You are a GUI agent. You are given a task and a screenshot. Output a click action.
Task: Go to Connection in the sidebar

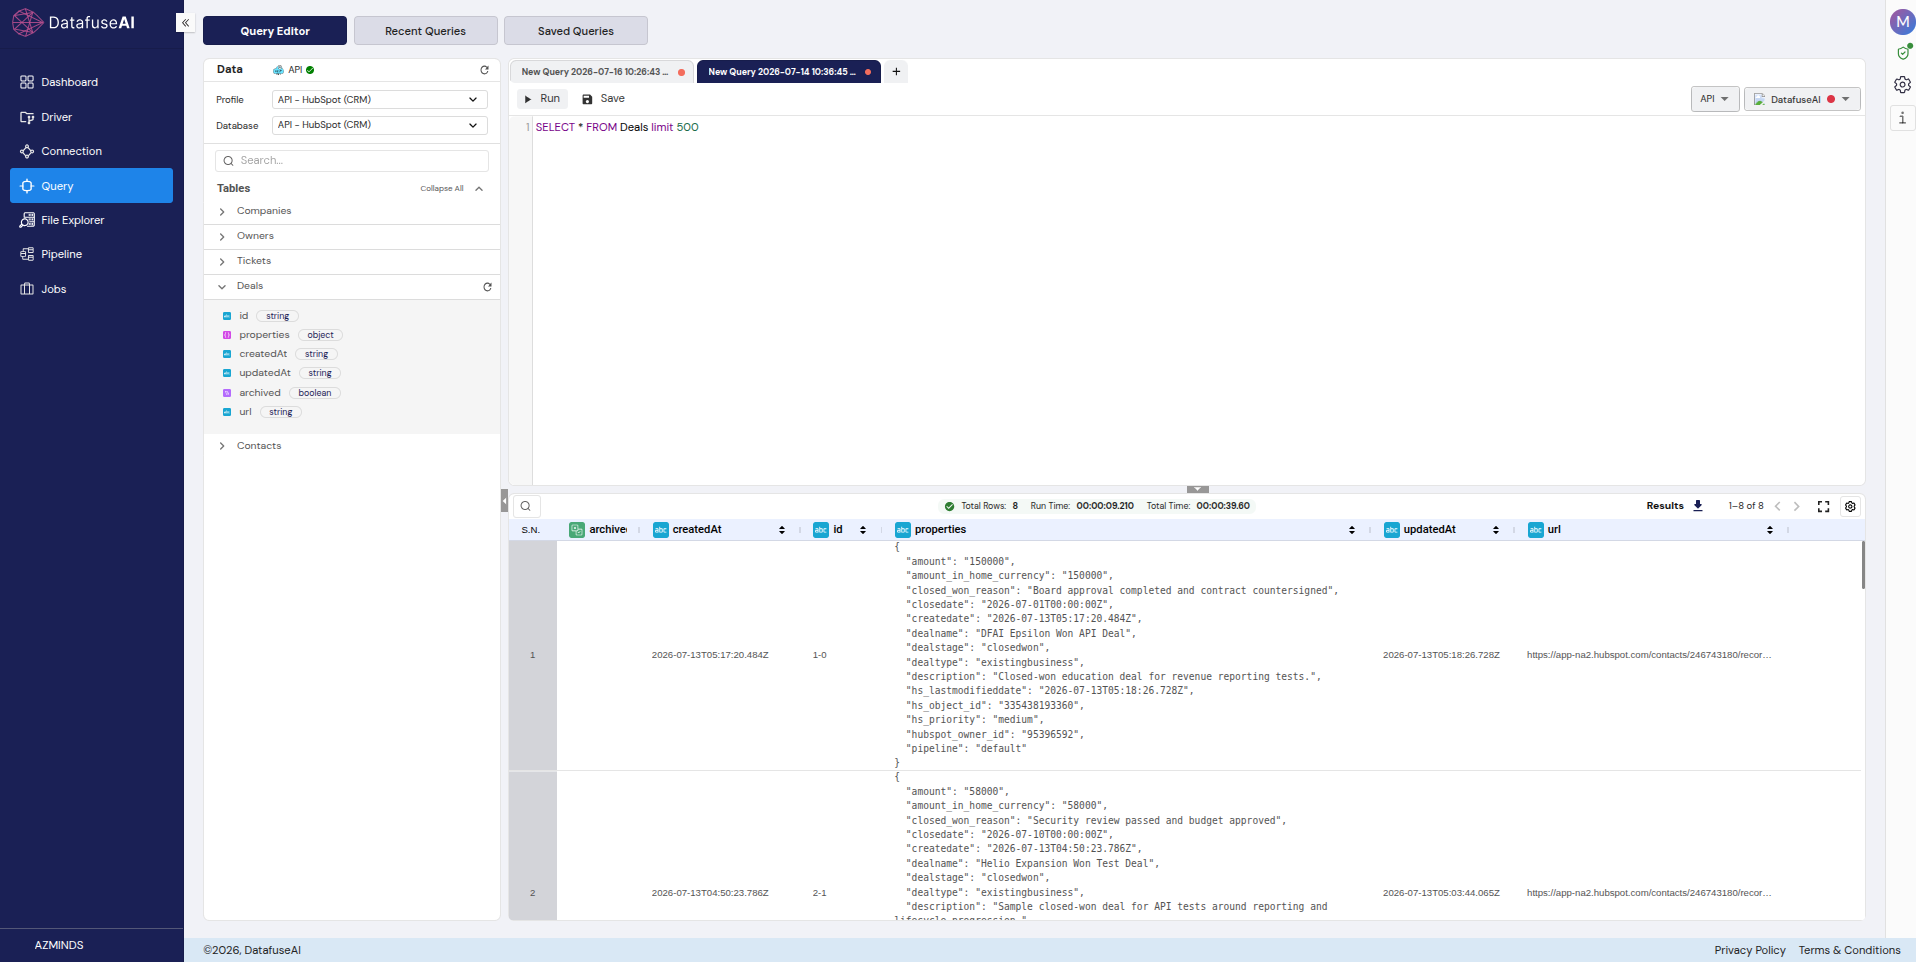pyautogui.click(x=91, y=151)
